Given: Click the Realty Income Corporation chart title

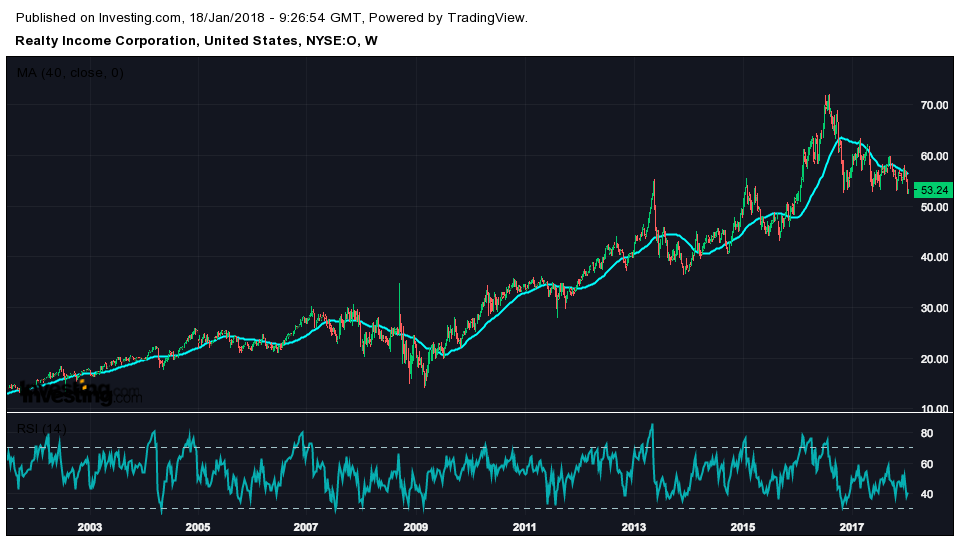Looking at the screenshot, I should 197,41.
